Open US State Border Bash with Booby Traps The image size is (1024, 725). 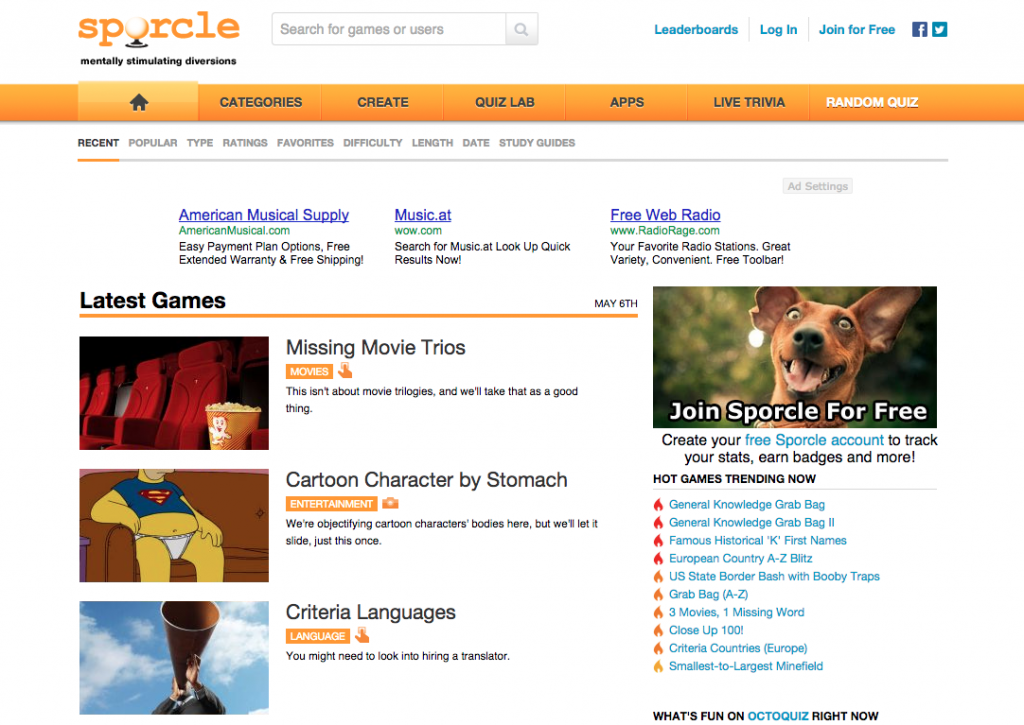pos(774,576)
